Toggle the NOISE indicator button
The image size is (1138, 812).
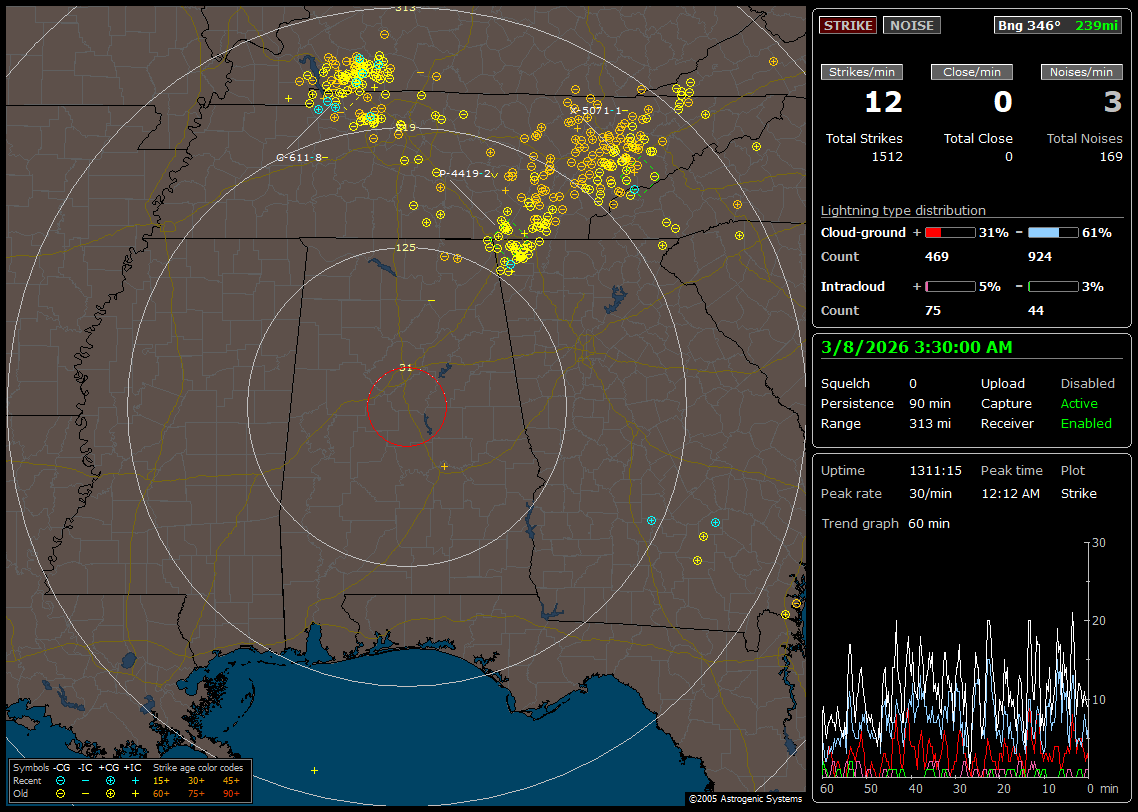pyautogui.click(x=911, y=25)
